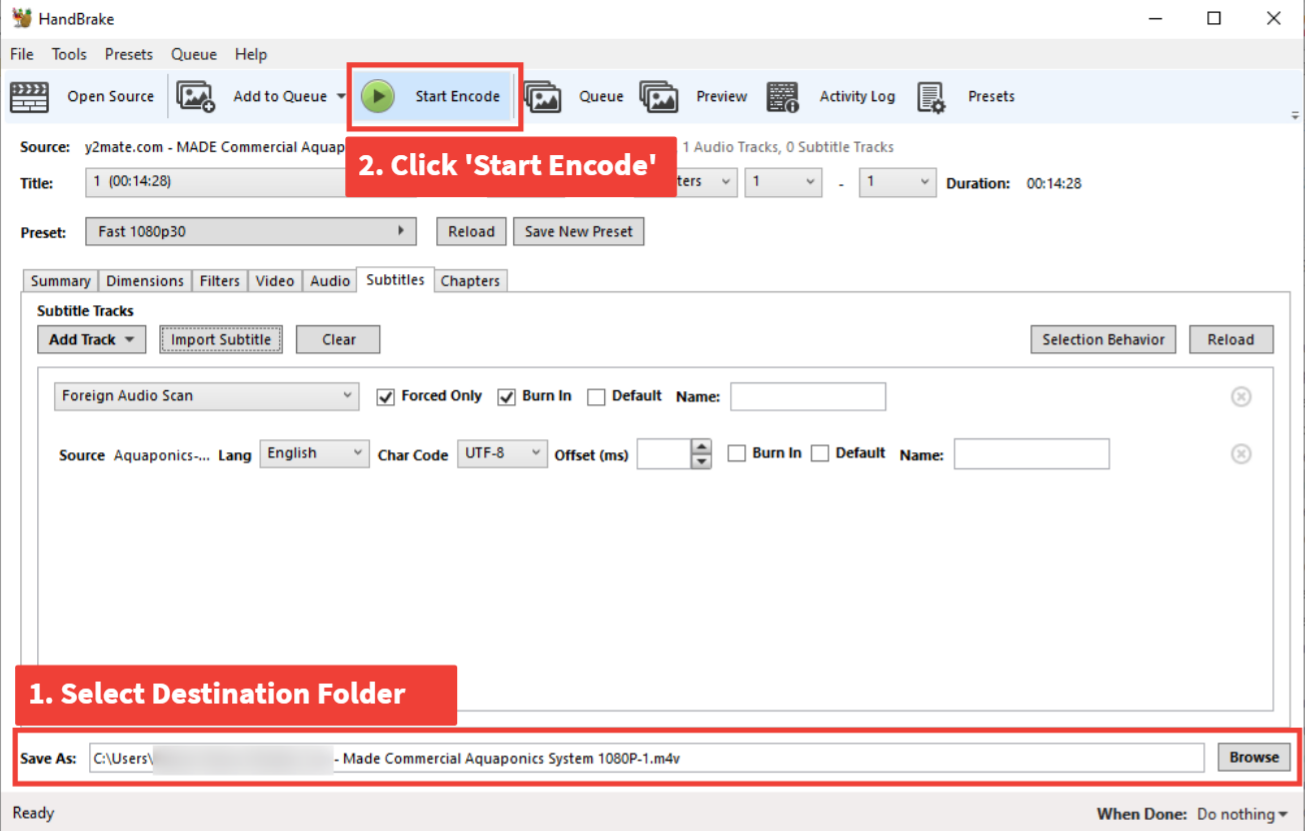1305x831 pixels.
Task: Click the Presets list gear icon
Action: pyautogui.click(x=931, y=97)
